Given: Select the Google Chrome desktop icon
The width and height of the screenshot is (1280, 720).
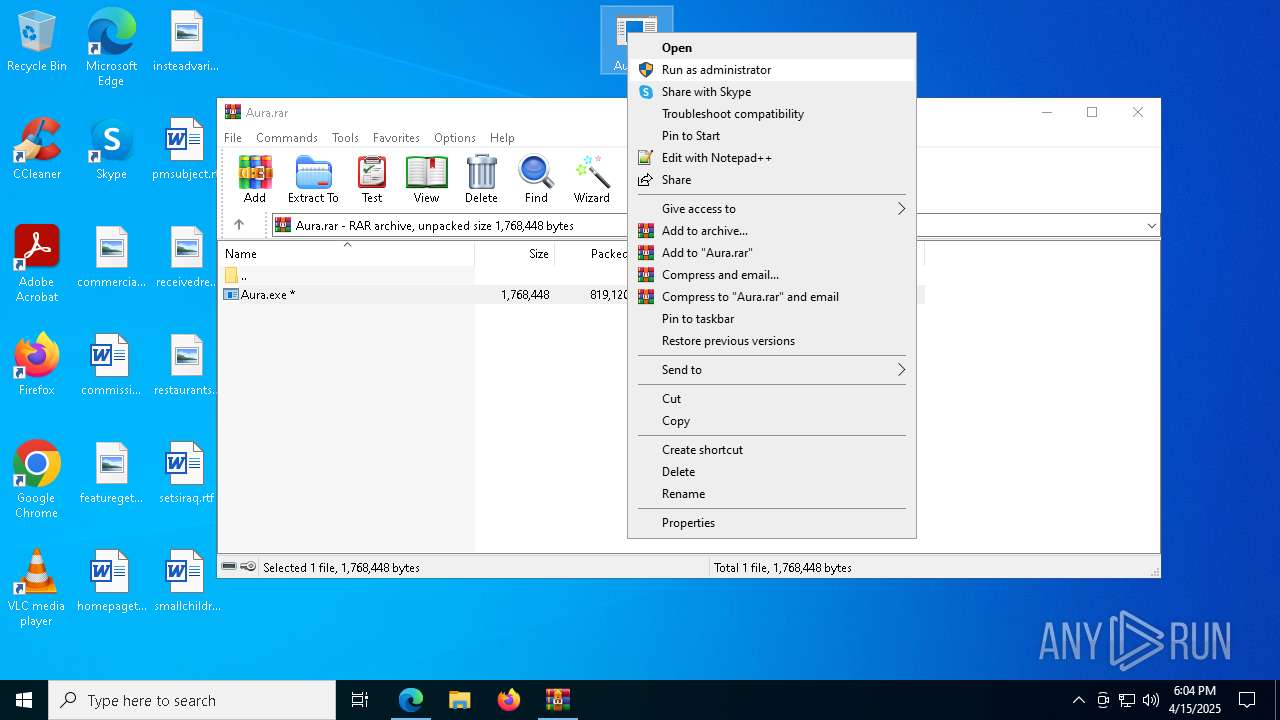Looking at the screenshot, I should 37,480.
